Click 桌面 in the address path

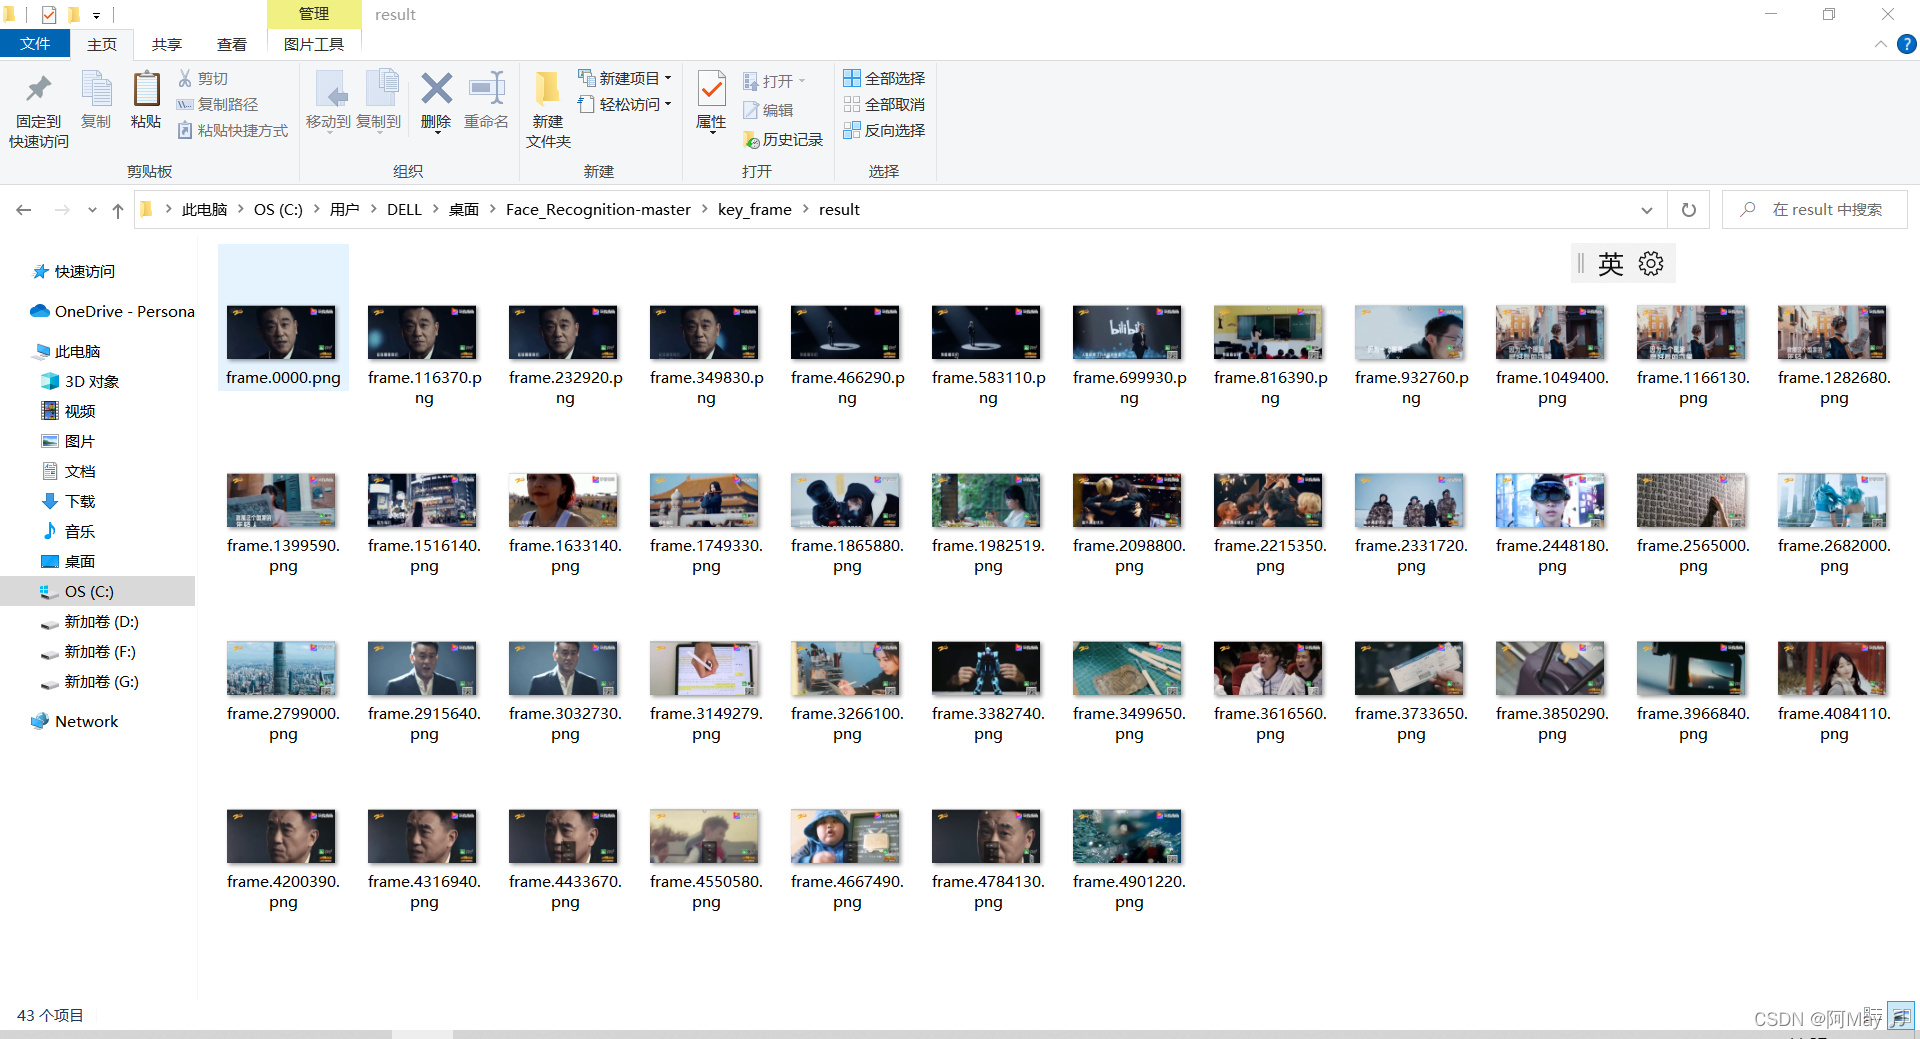pos(463,209)
